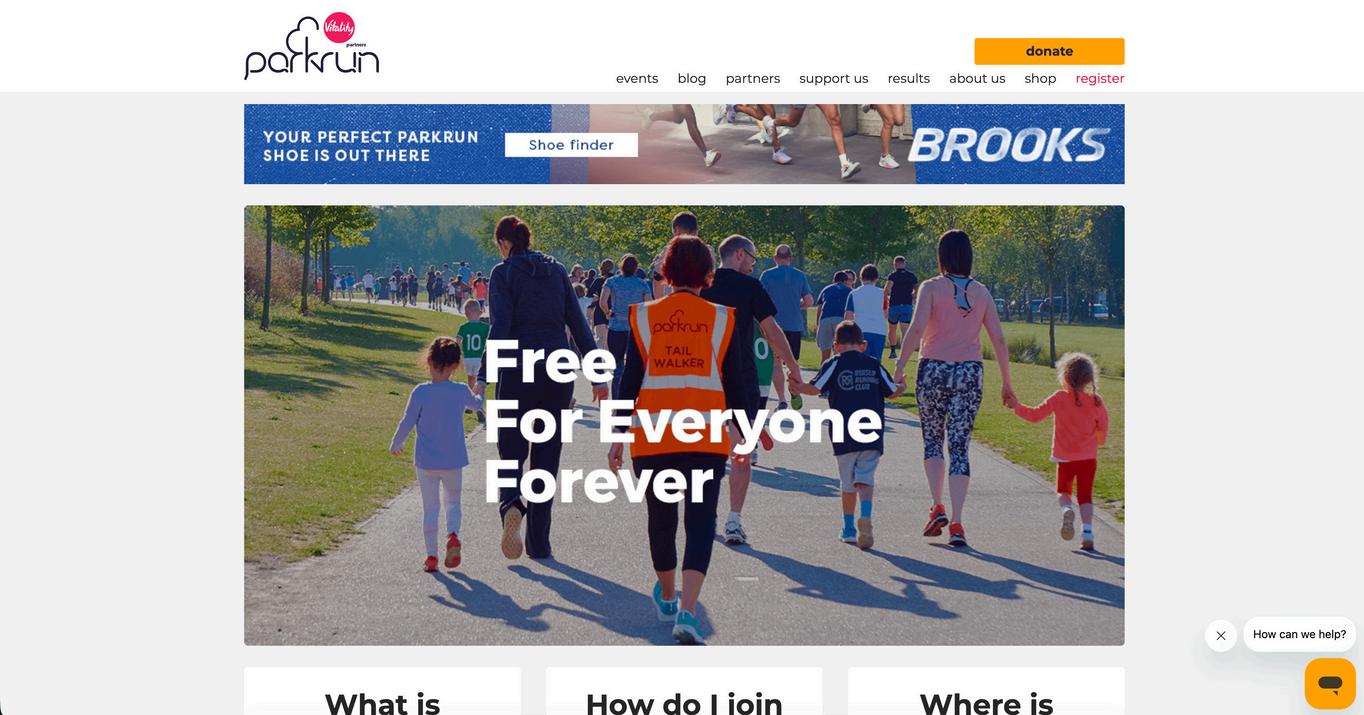Click the parkrun logo in header
Screen dimensions: 1364x715
click(x=311, y=48)
